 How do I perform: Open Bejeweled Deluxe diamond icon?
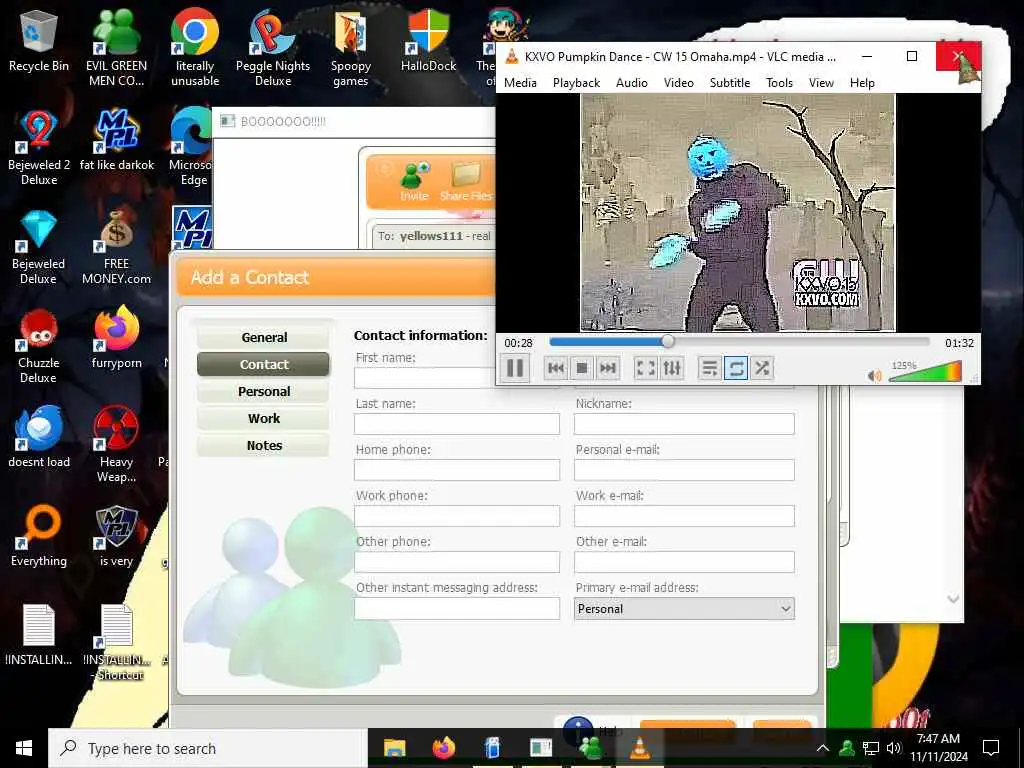39,247
